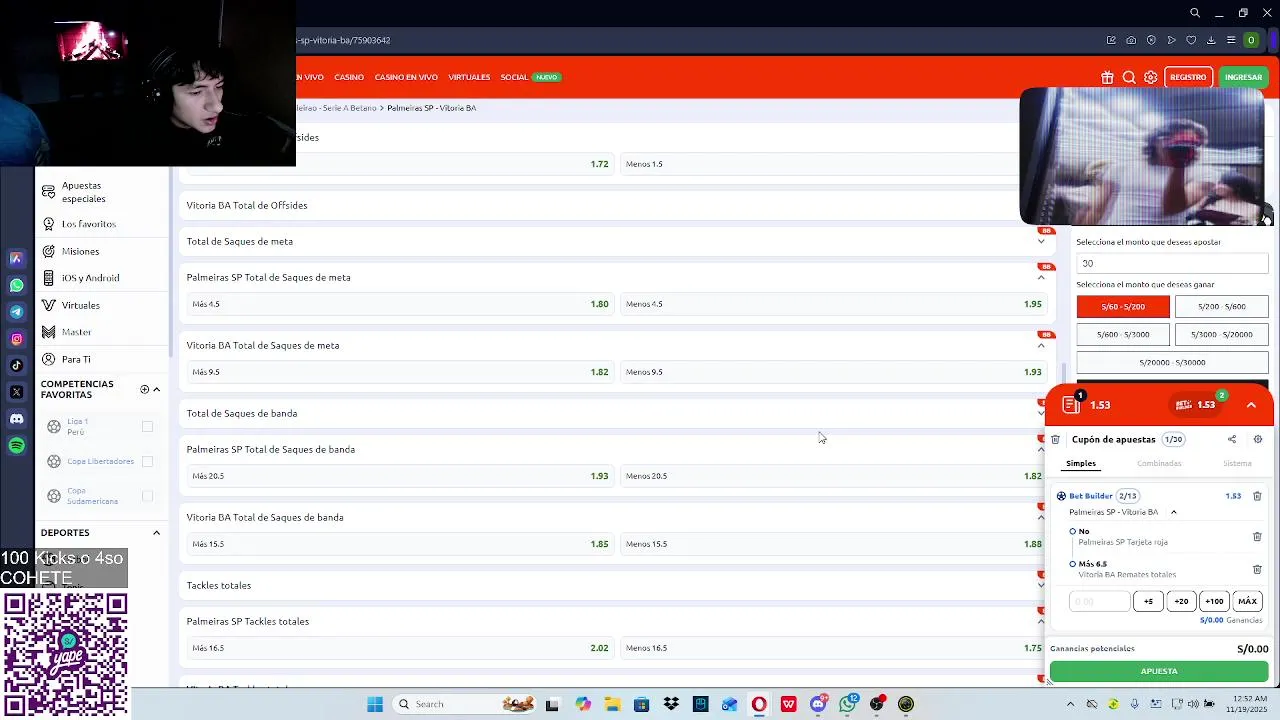This screenshot has height=720, width=1280.
Task: Click the REGISTRO button
Action: point(1188,77)
